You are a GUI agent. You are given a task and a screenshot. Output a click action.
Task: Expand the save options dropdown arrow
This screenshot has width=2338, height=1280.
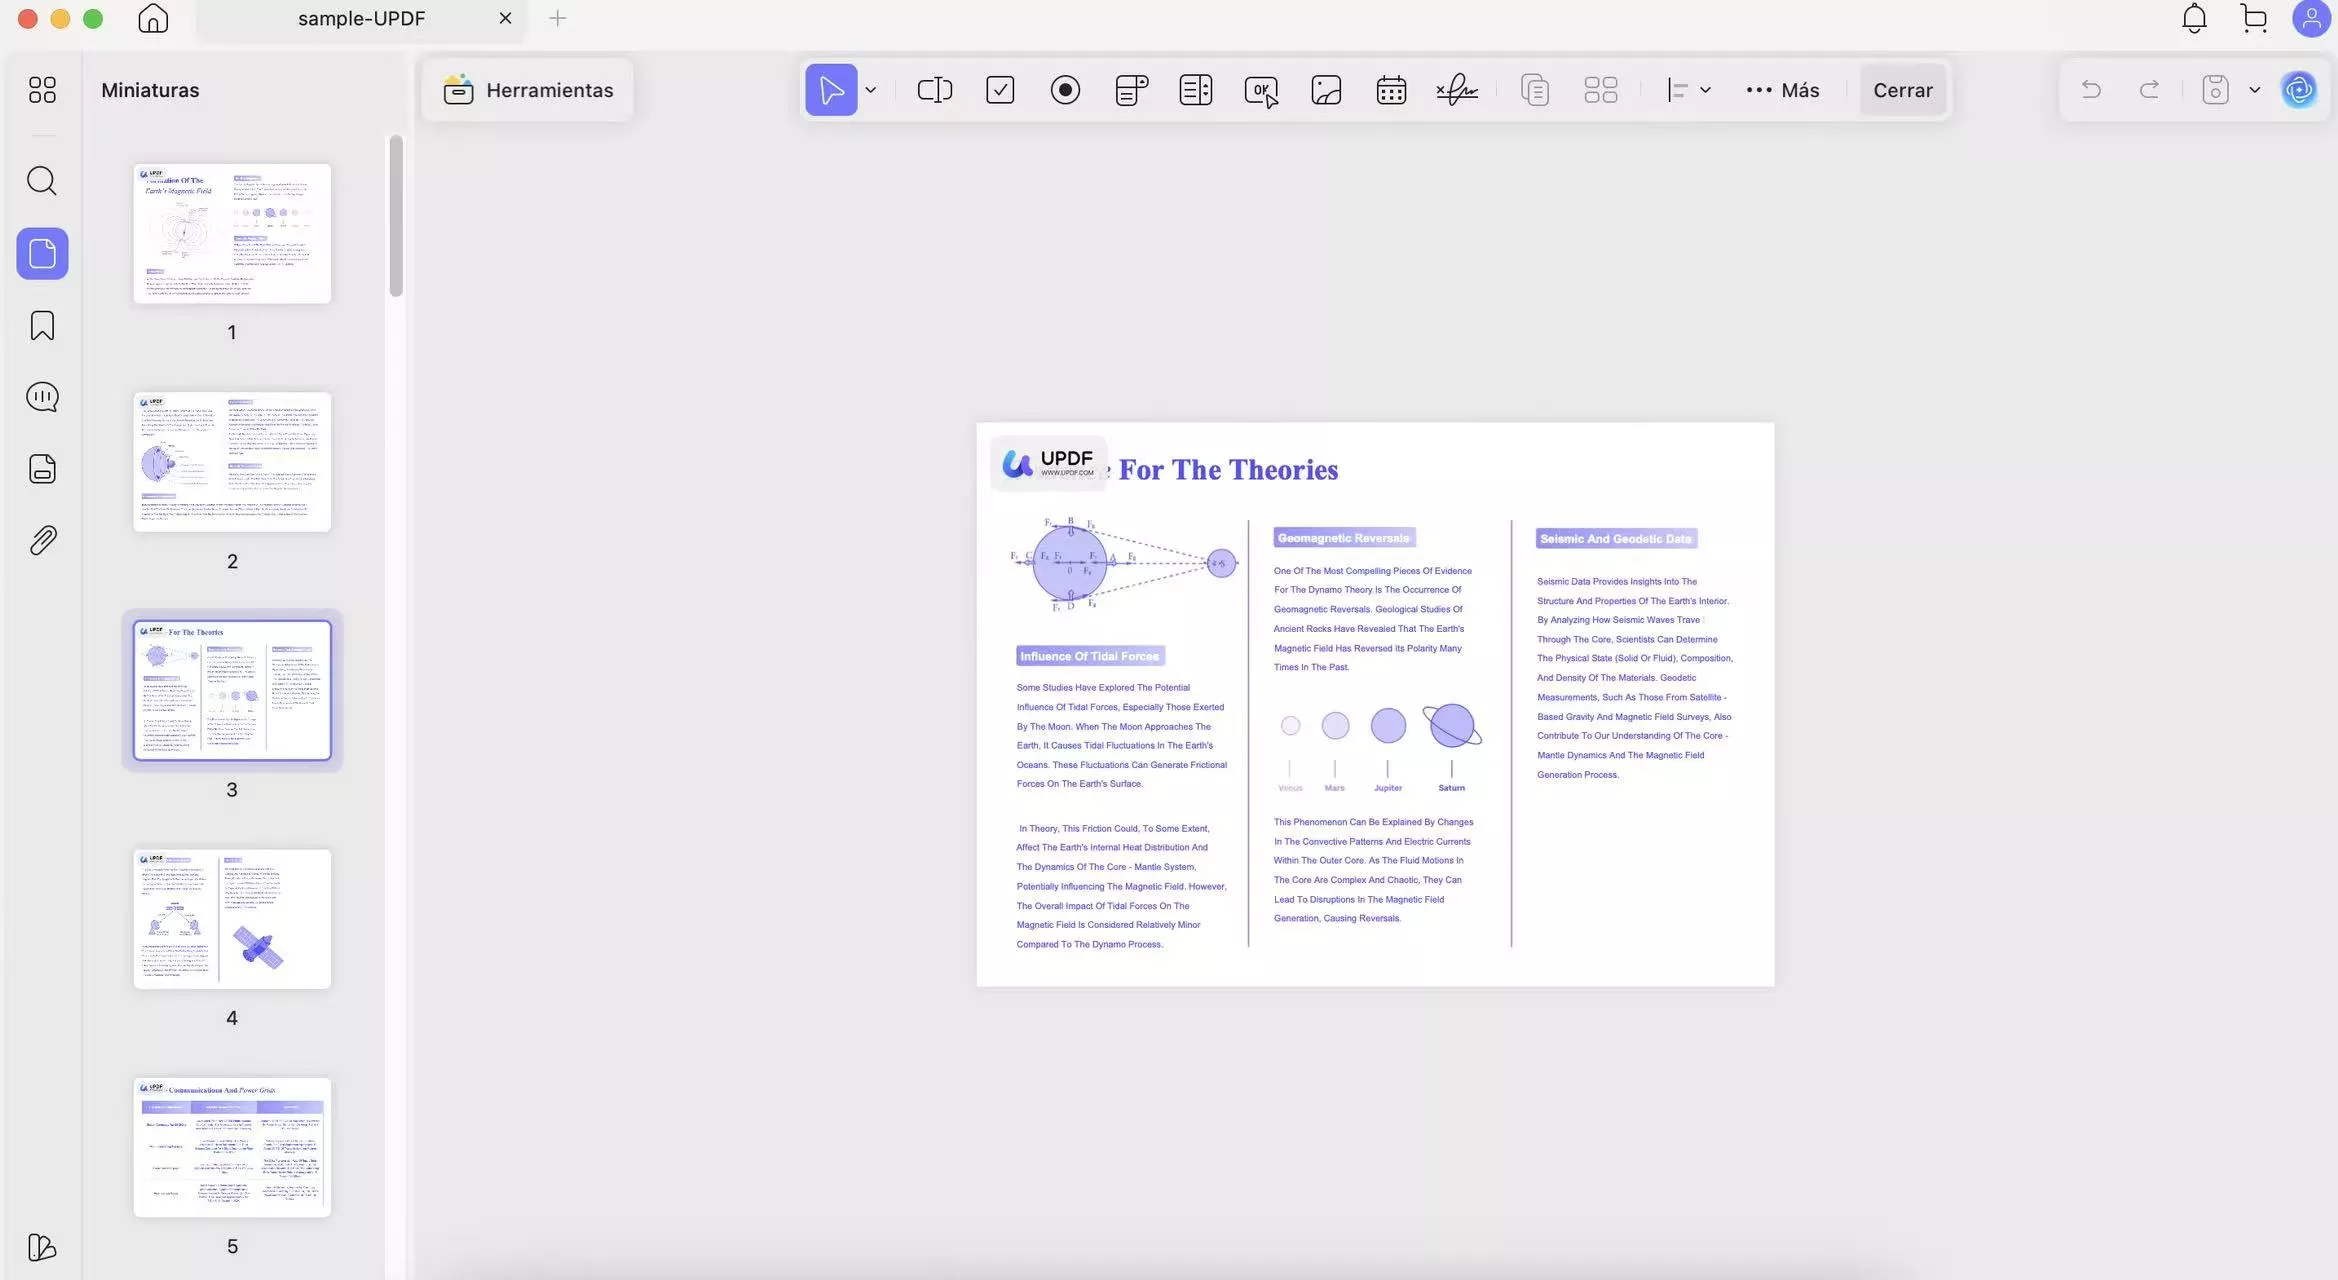2254,90
